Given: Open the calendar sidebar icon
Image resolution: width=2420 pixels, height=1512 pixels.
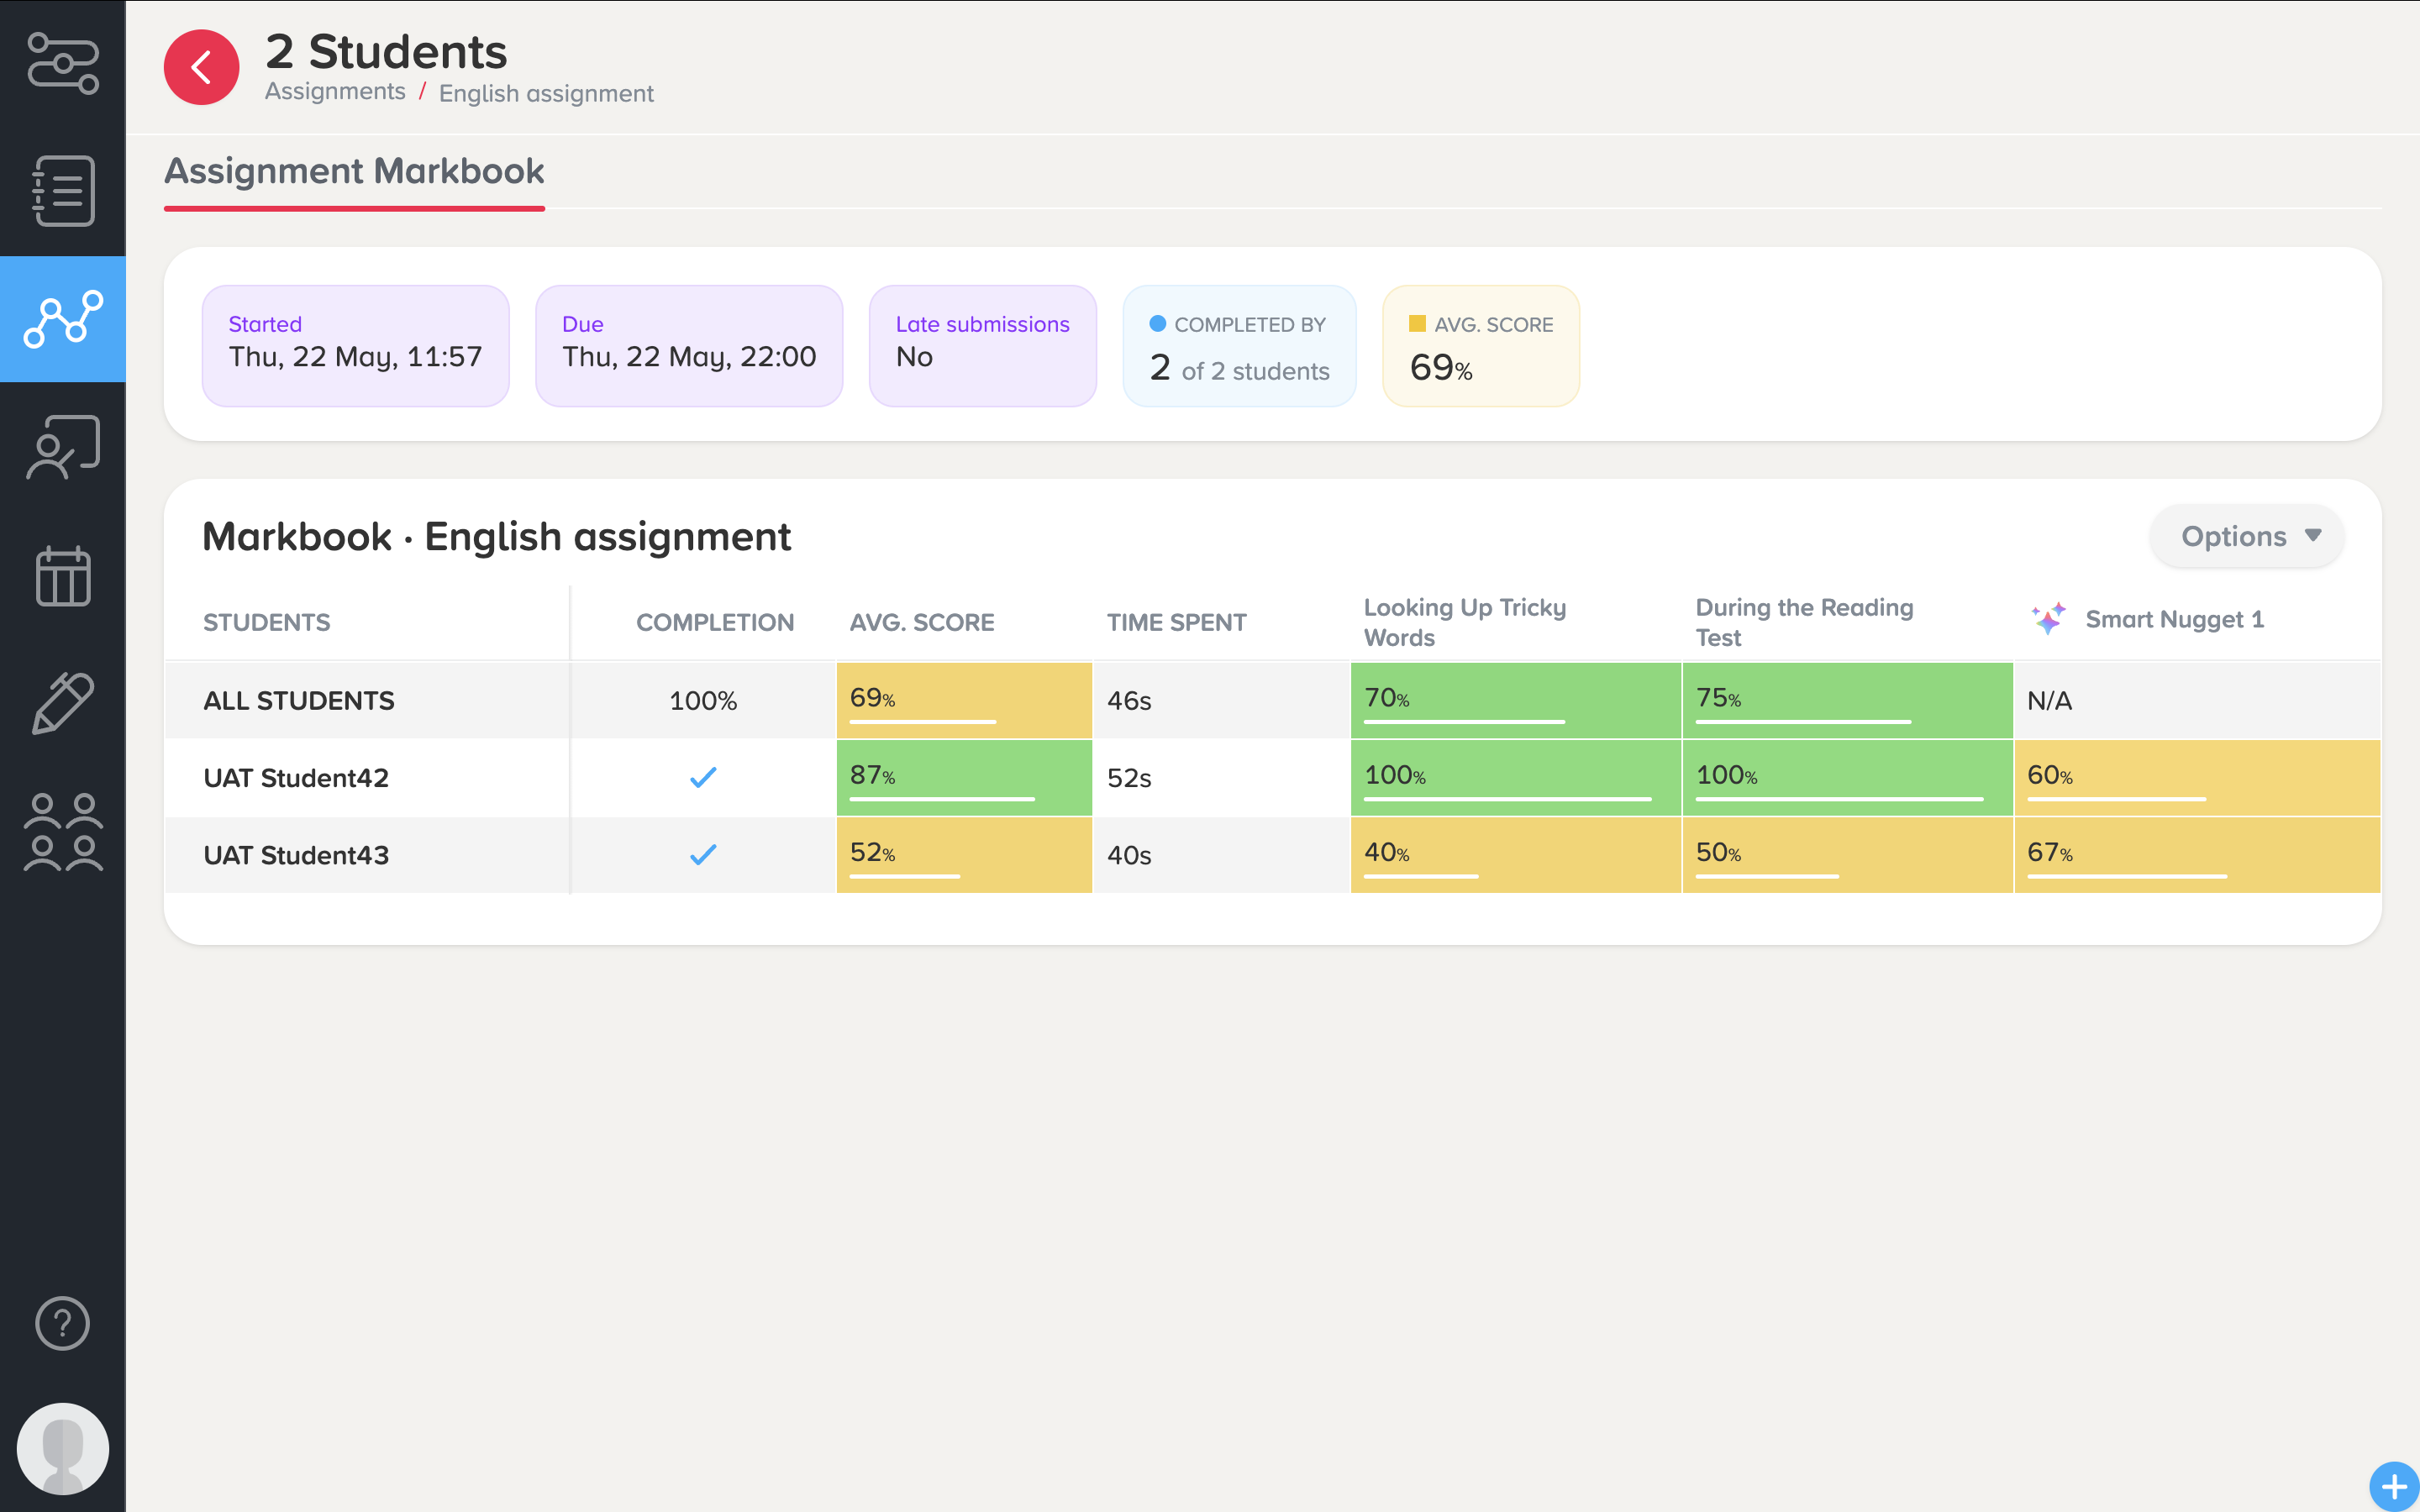Looking at the screenshot, I should (63, 576).
